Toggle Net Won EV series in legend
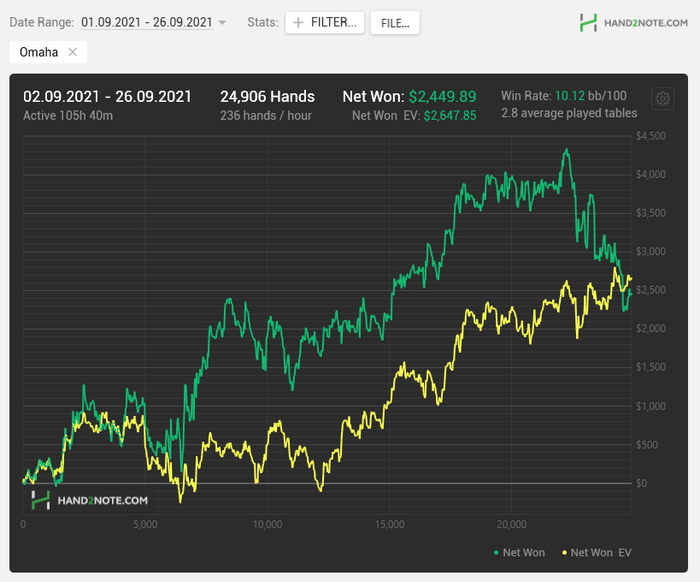 pos(596,553)
